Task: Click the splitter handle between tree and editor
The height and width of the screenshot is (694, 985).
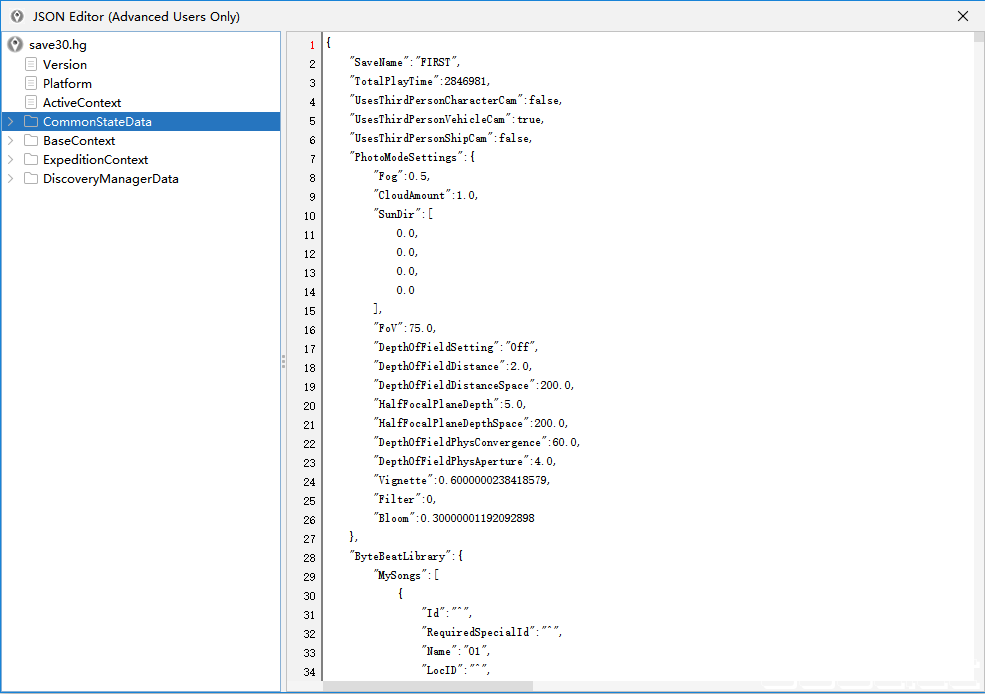Action: tap(283, 361)
